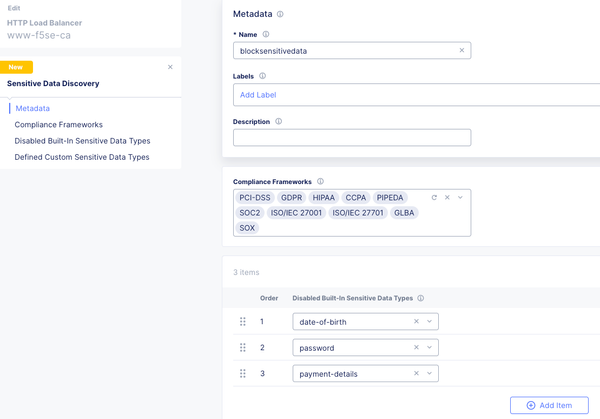Click the Add Label link
This screenshot has width=600, height=419.
pyautogui.click(x=258, y=95)
